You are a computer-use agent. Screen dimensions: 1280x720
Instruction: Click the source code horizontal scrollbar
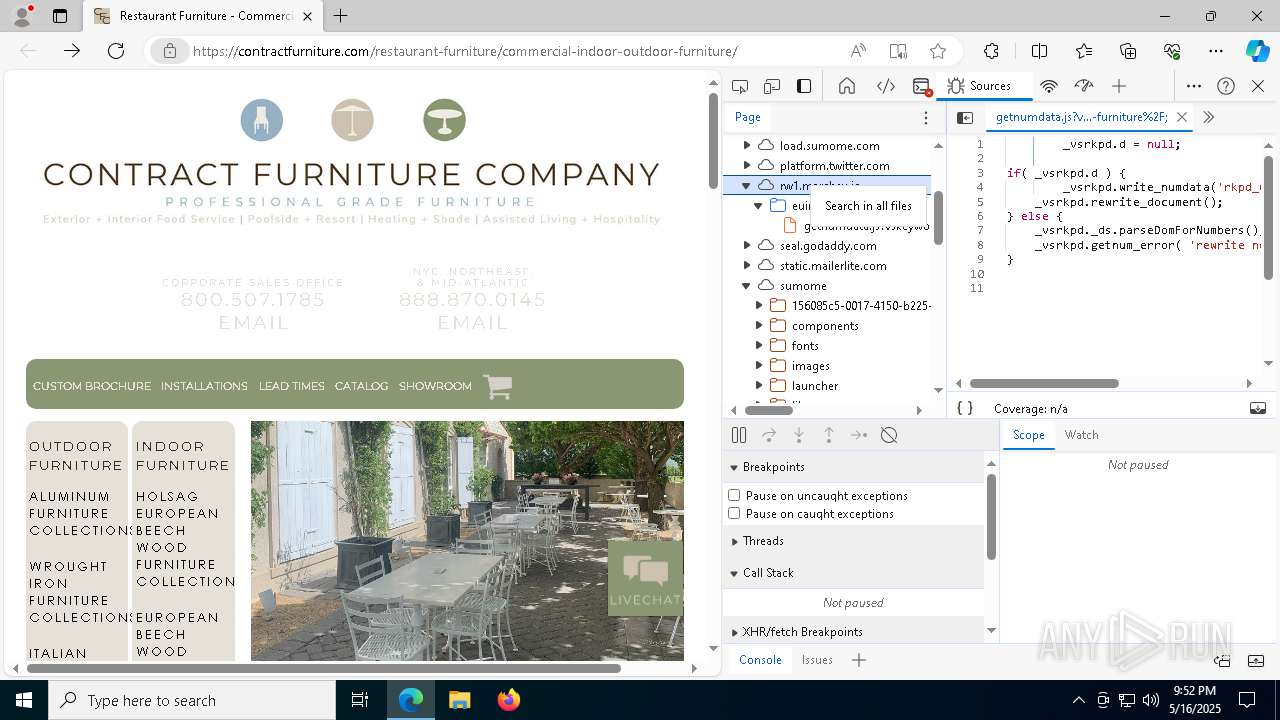(1044, 383)
